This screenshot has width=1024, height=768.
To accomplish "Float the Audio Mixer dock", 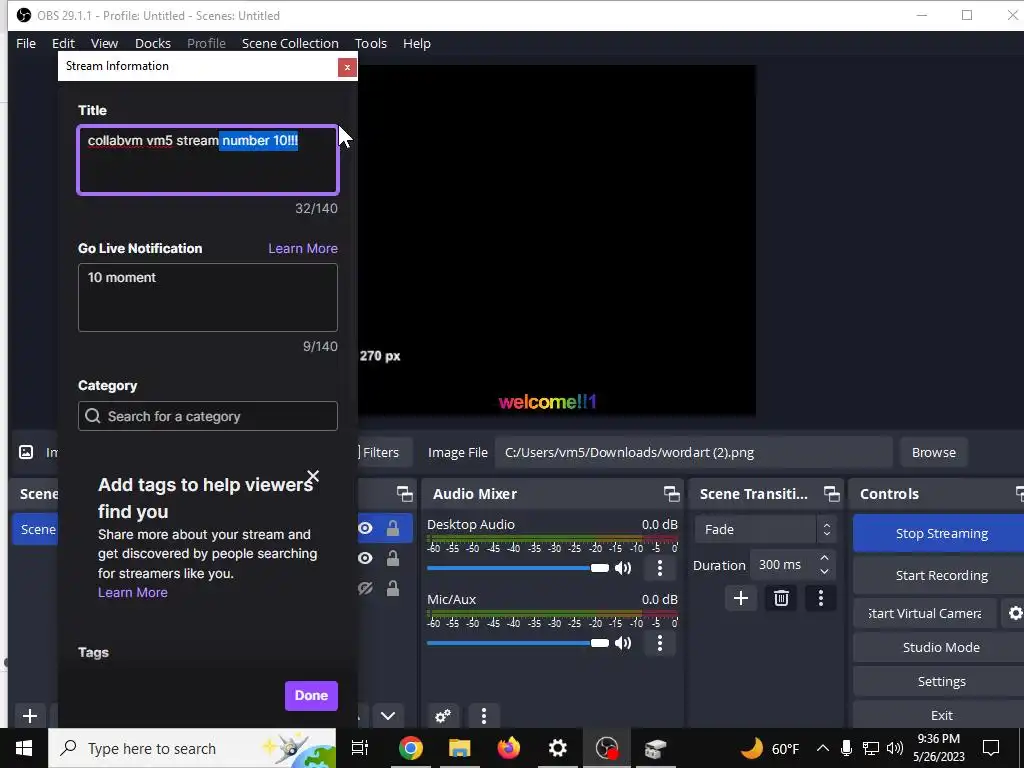I will click(x=671, y=494).
